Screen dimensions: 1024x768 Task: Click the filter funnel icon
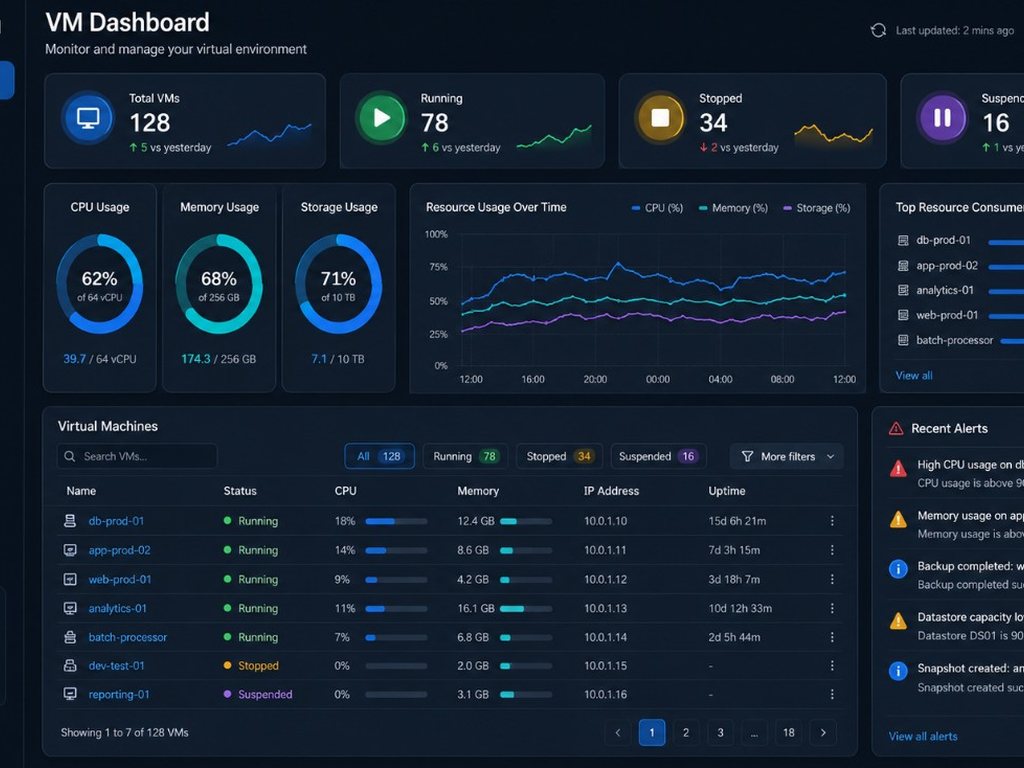coord(748,456)
